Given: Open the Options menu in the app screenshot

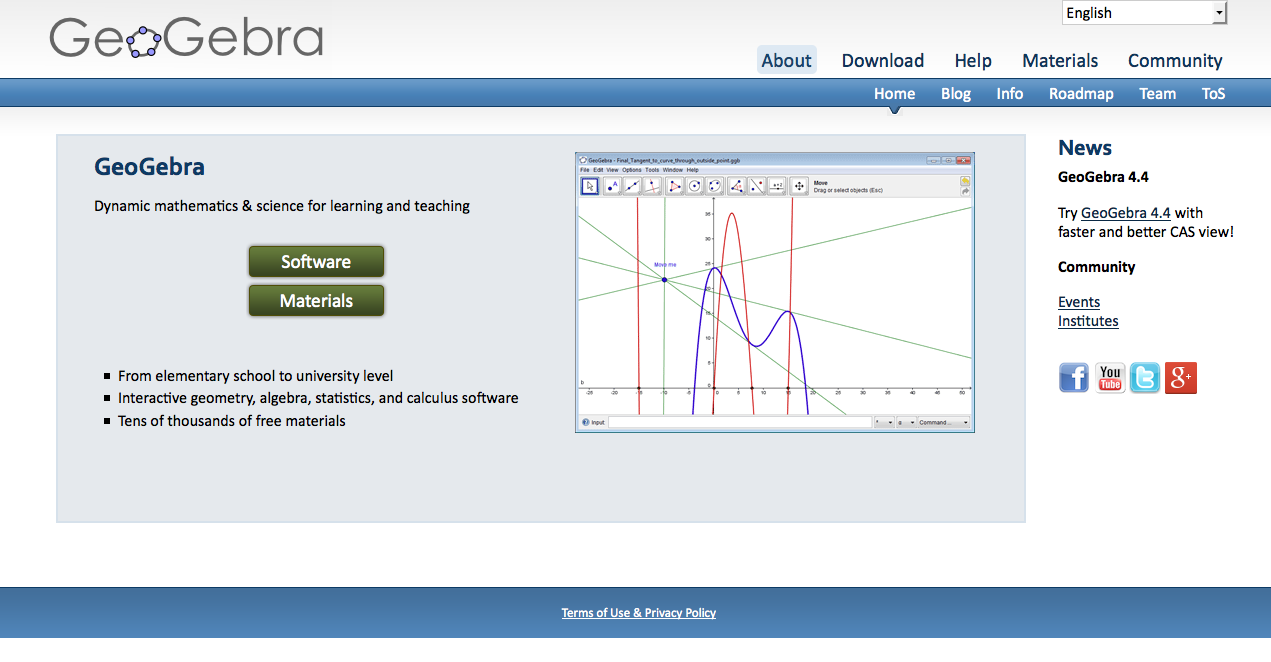Looking at the screenshot, I should pos(631,170).
